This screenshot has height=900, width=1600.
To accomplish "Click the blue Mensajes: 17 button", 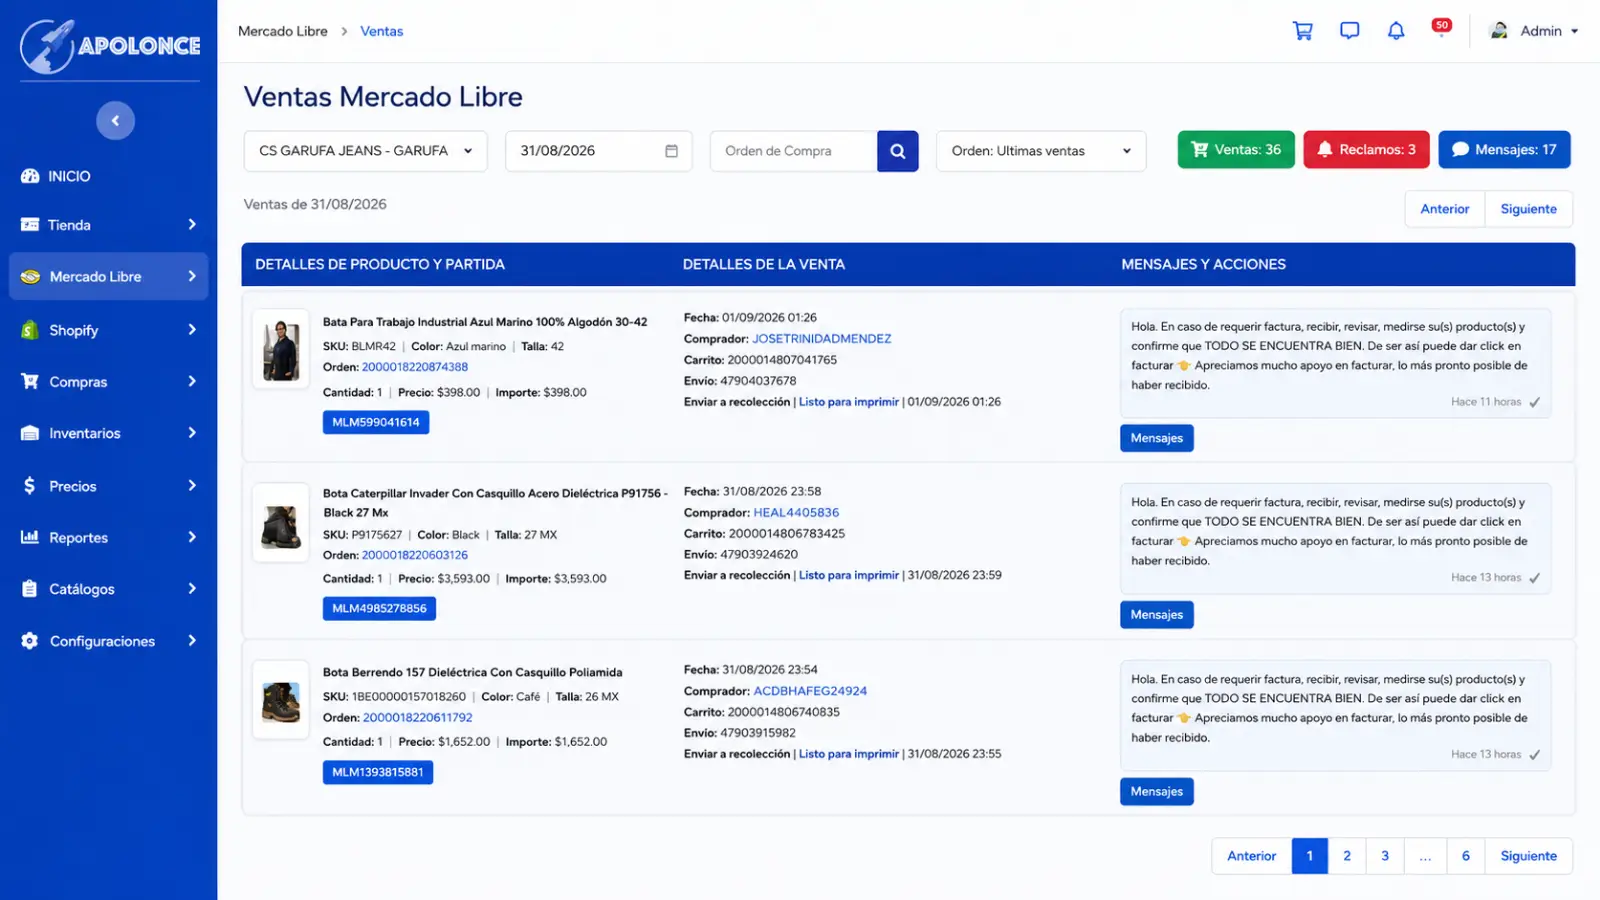I will click(x=1504, y=150).
